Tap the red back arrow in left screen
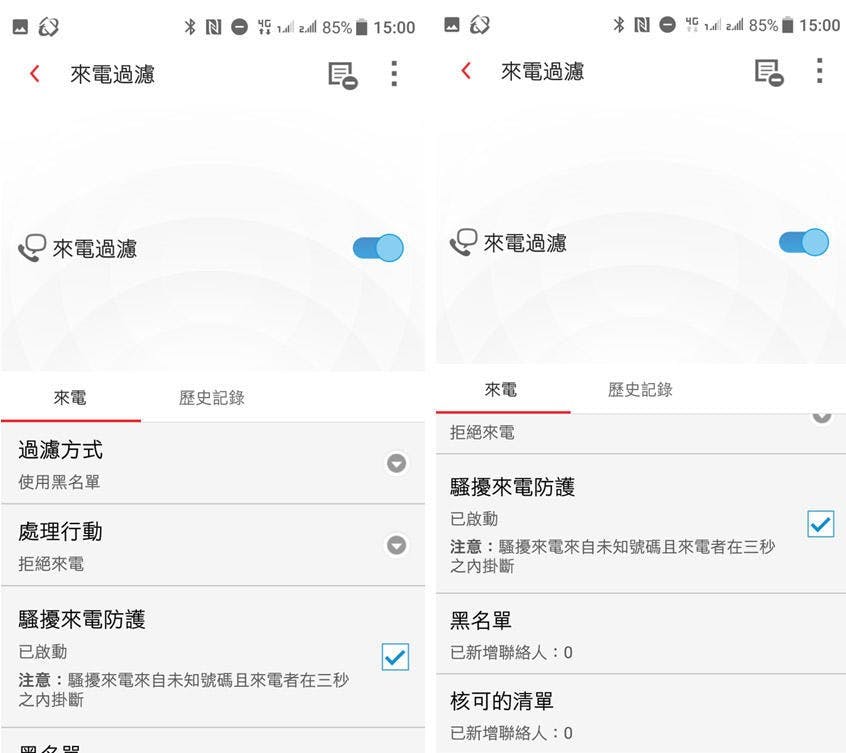This screenshot has width=846, height=753. pos(35,73)
